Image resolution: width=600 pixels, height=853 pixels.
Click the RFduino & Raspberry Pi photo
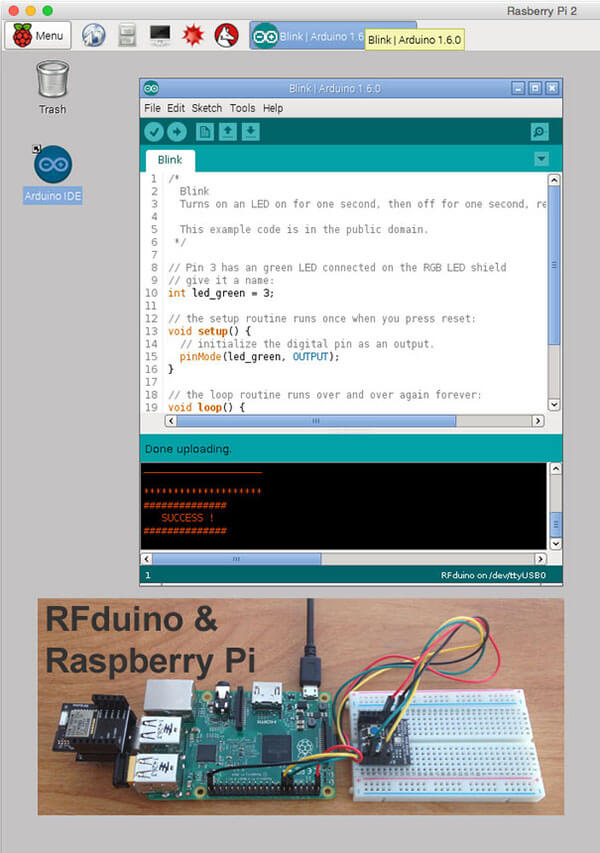pyautogui.click(x=301, y=707)
